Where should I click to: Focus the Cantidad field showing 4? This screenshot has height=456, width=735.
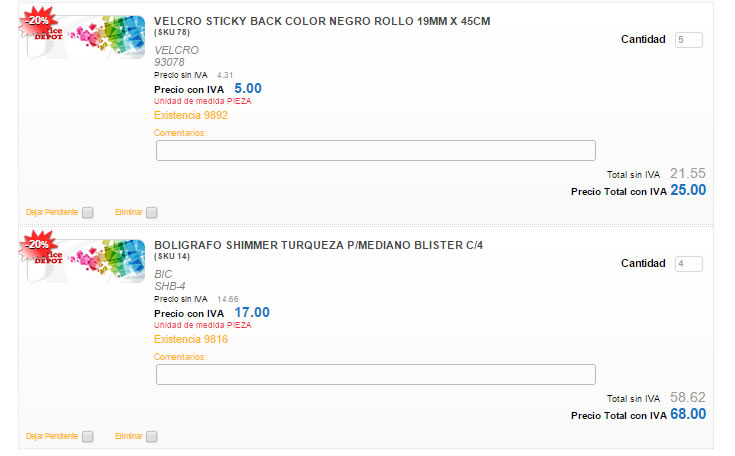(689, 264)
